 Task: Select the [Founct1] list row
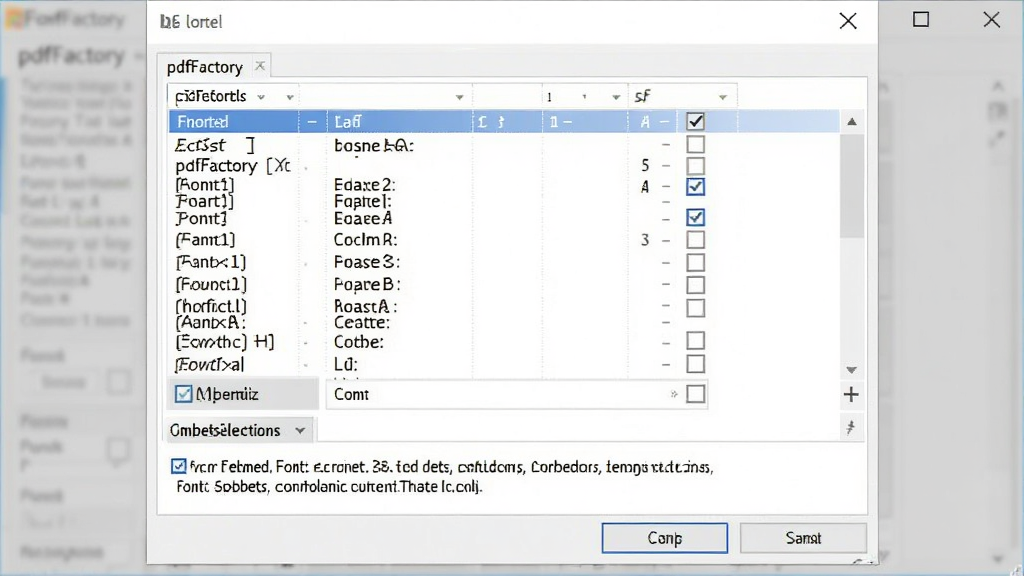click(504, 285)
